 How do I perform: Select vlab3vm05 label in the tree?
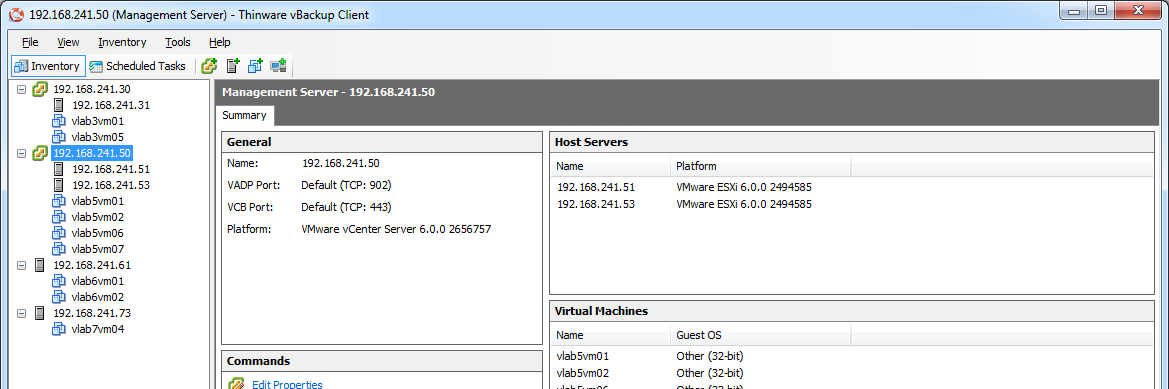tap(97, 137)
